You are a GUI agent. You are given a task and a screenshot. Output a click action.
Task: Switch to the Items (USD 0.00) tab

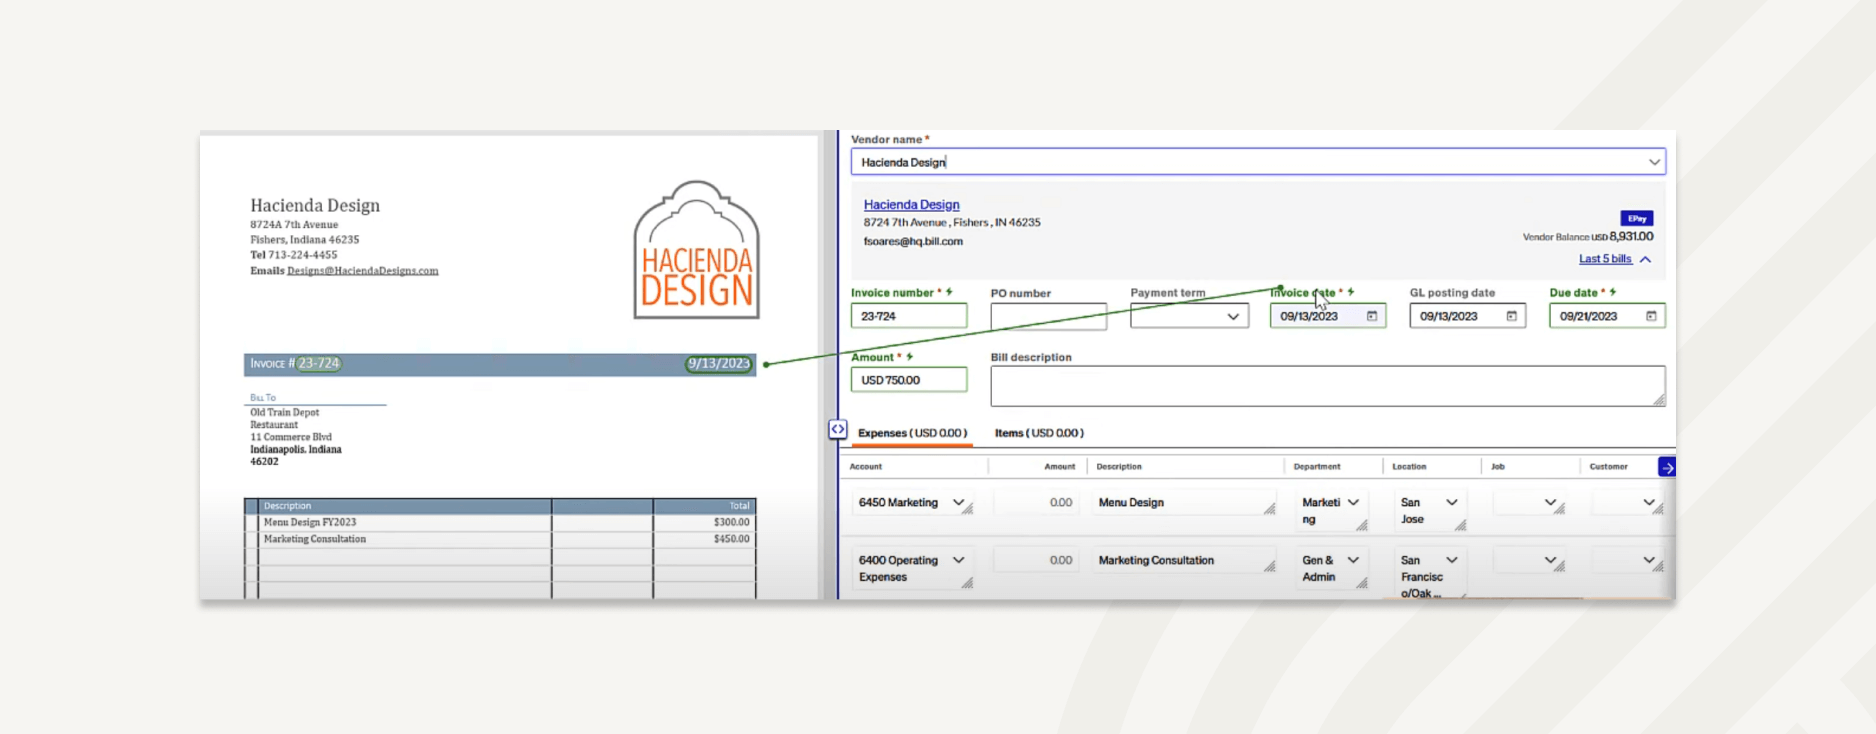1039,433
